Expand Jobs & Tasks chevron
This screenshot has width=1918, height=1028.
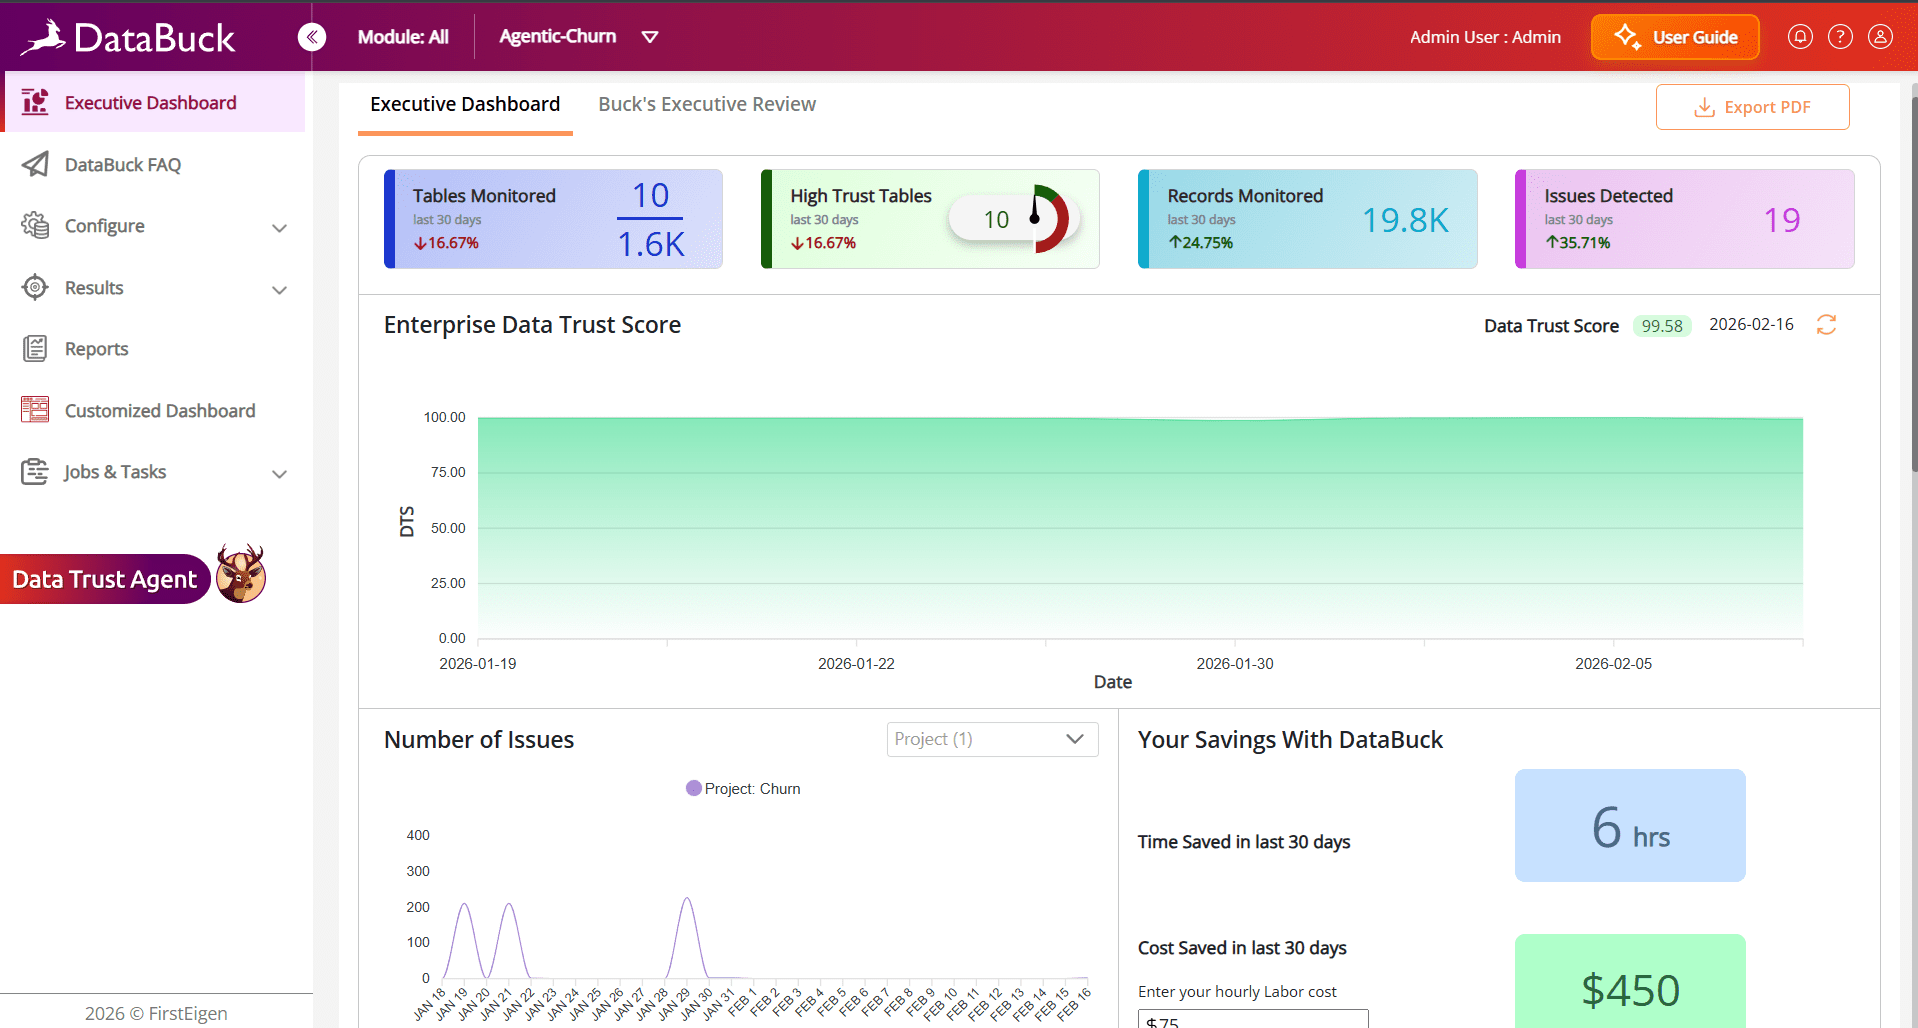tap(280, 474)
